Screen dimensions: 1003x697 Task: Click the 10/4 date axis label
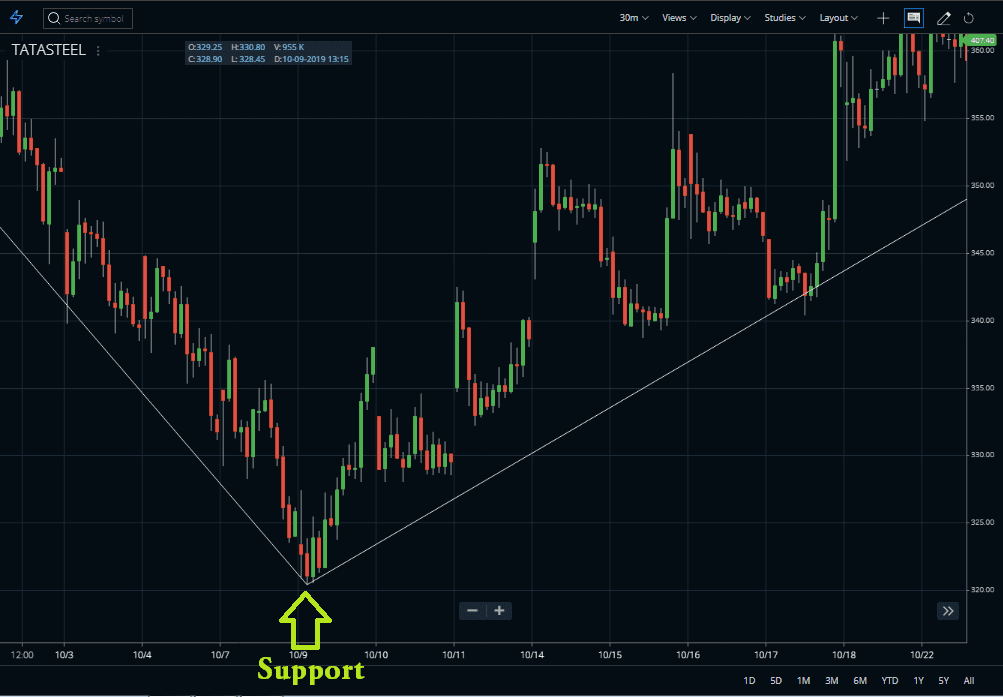142,655
